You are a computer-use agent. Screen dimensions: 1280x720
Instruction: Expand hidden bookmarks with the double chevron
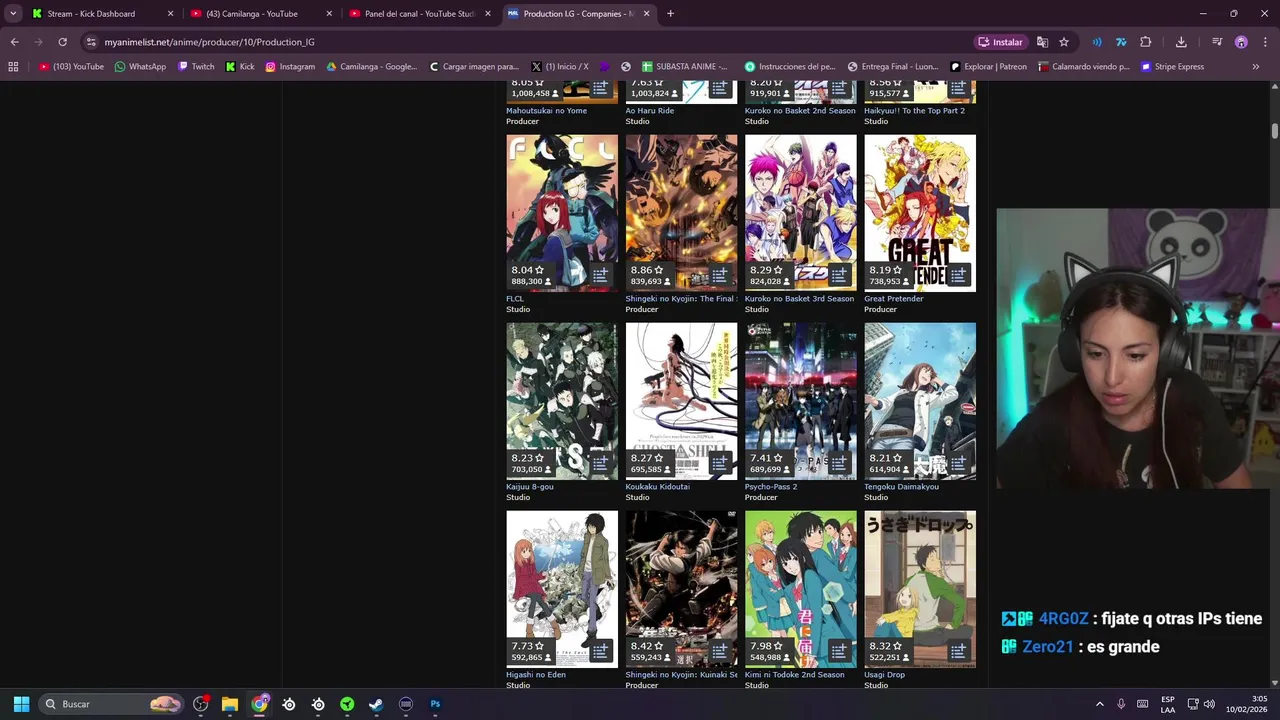(1256, 67)
